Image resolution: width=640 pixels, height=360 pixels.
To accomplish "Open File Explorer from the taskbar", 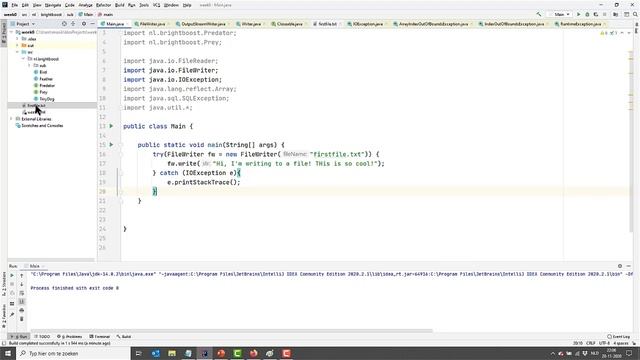I will (x=172, y=353).
